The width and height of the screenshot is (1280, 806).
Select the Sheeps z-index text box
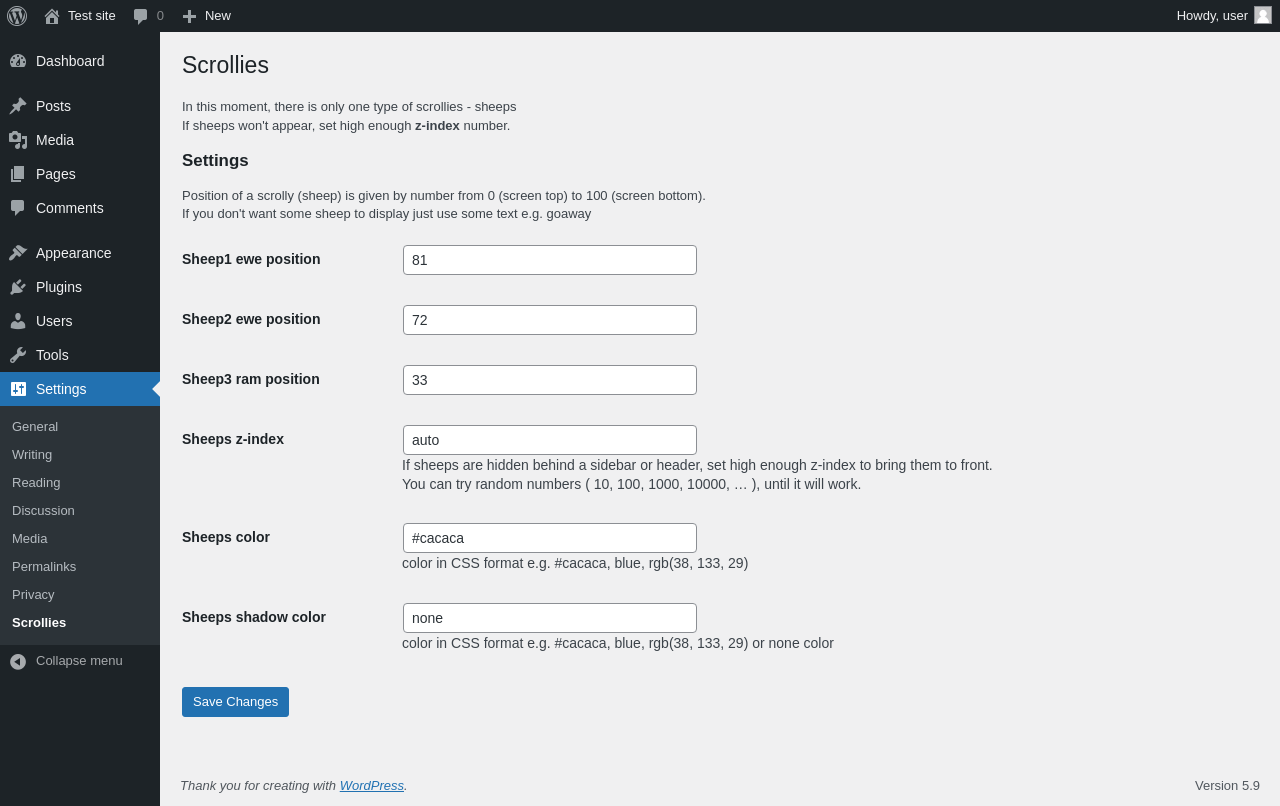click(x=550, y=440)
